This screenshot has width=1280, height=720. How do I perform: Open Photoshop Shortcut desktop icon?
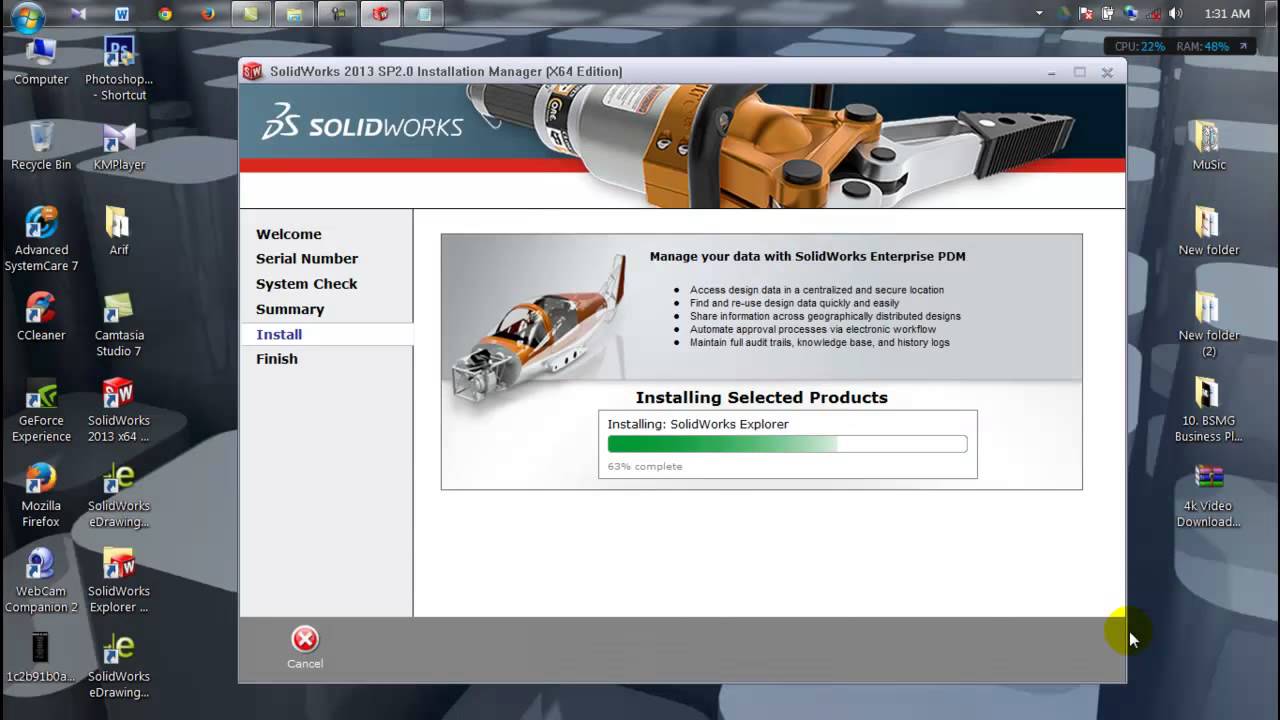(x=119, y=69)
